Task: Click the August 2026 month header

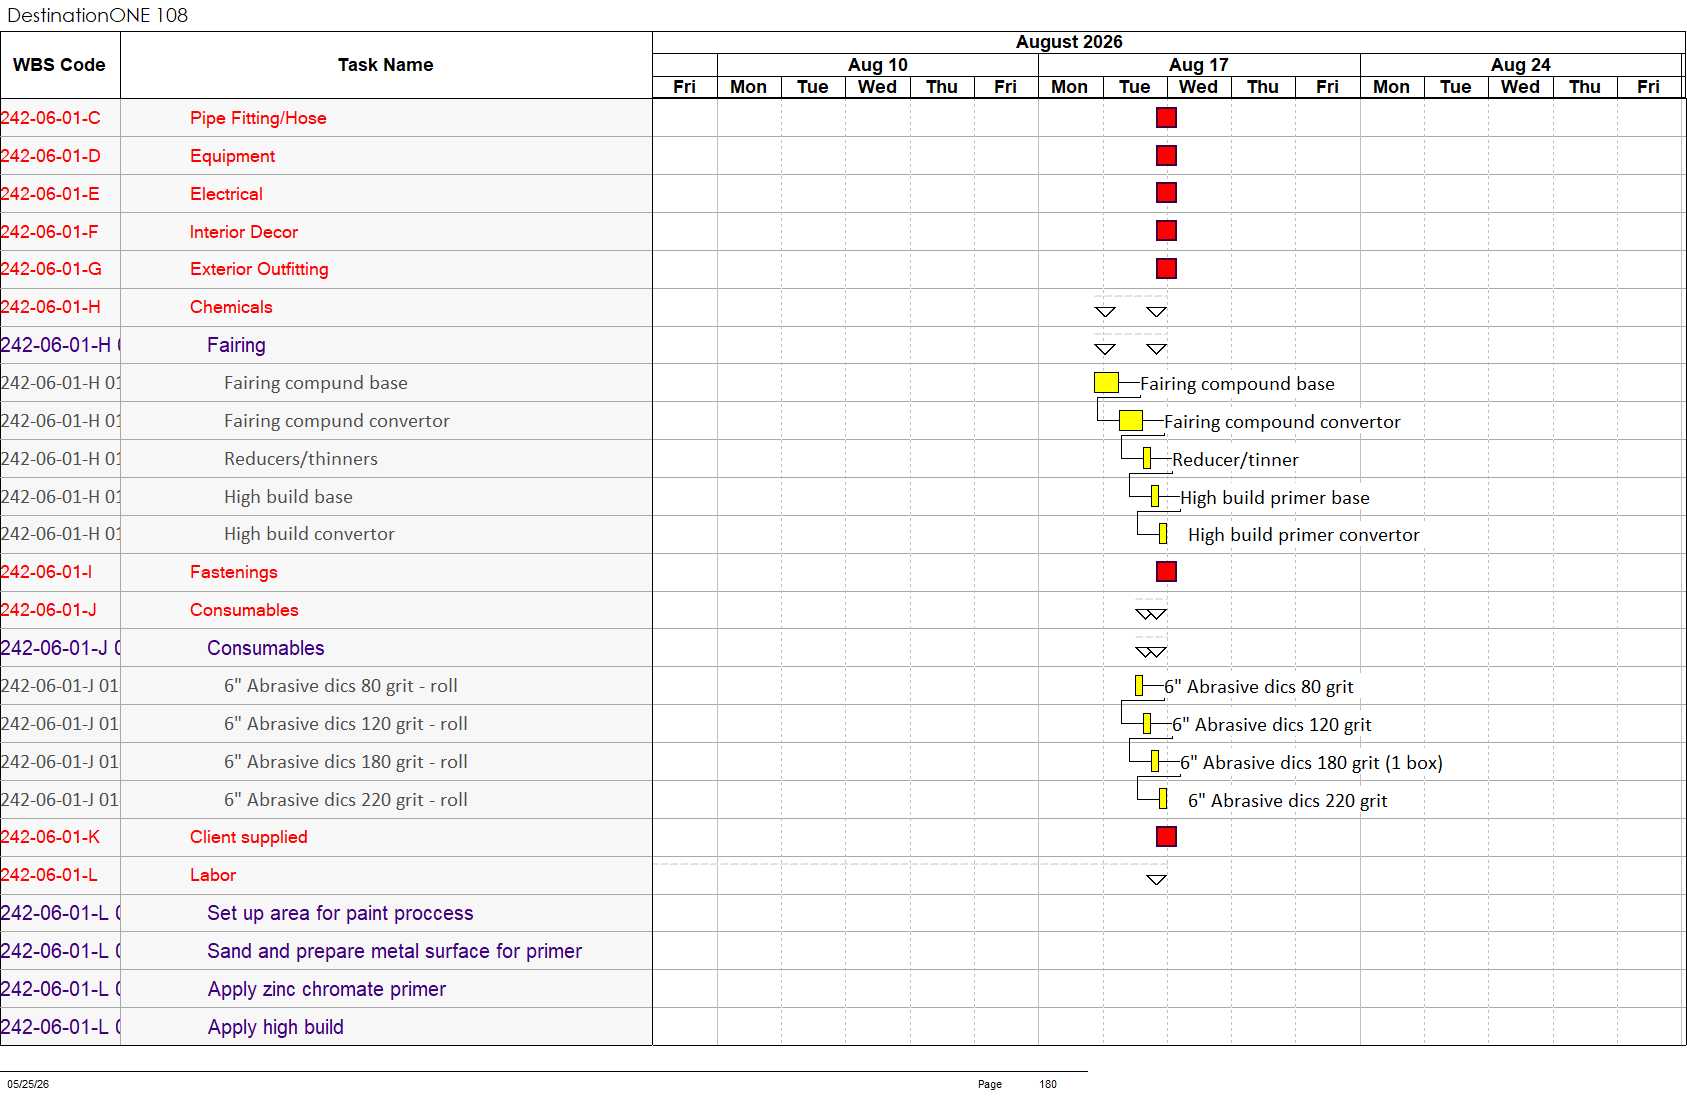Action: [x=1069, y=42]
